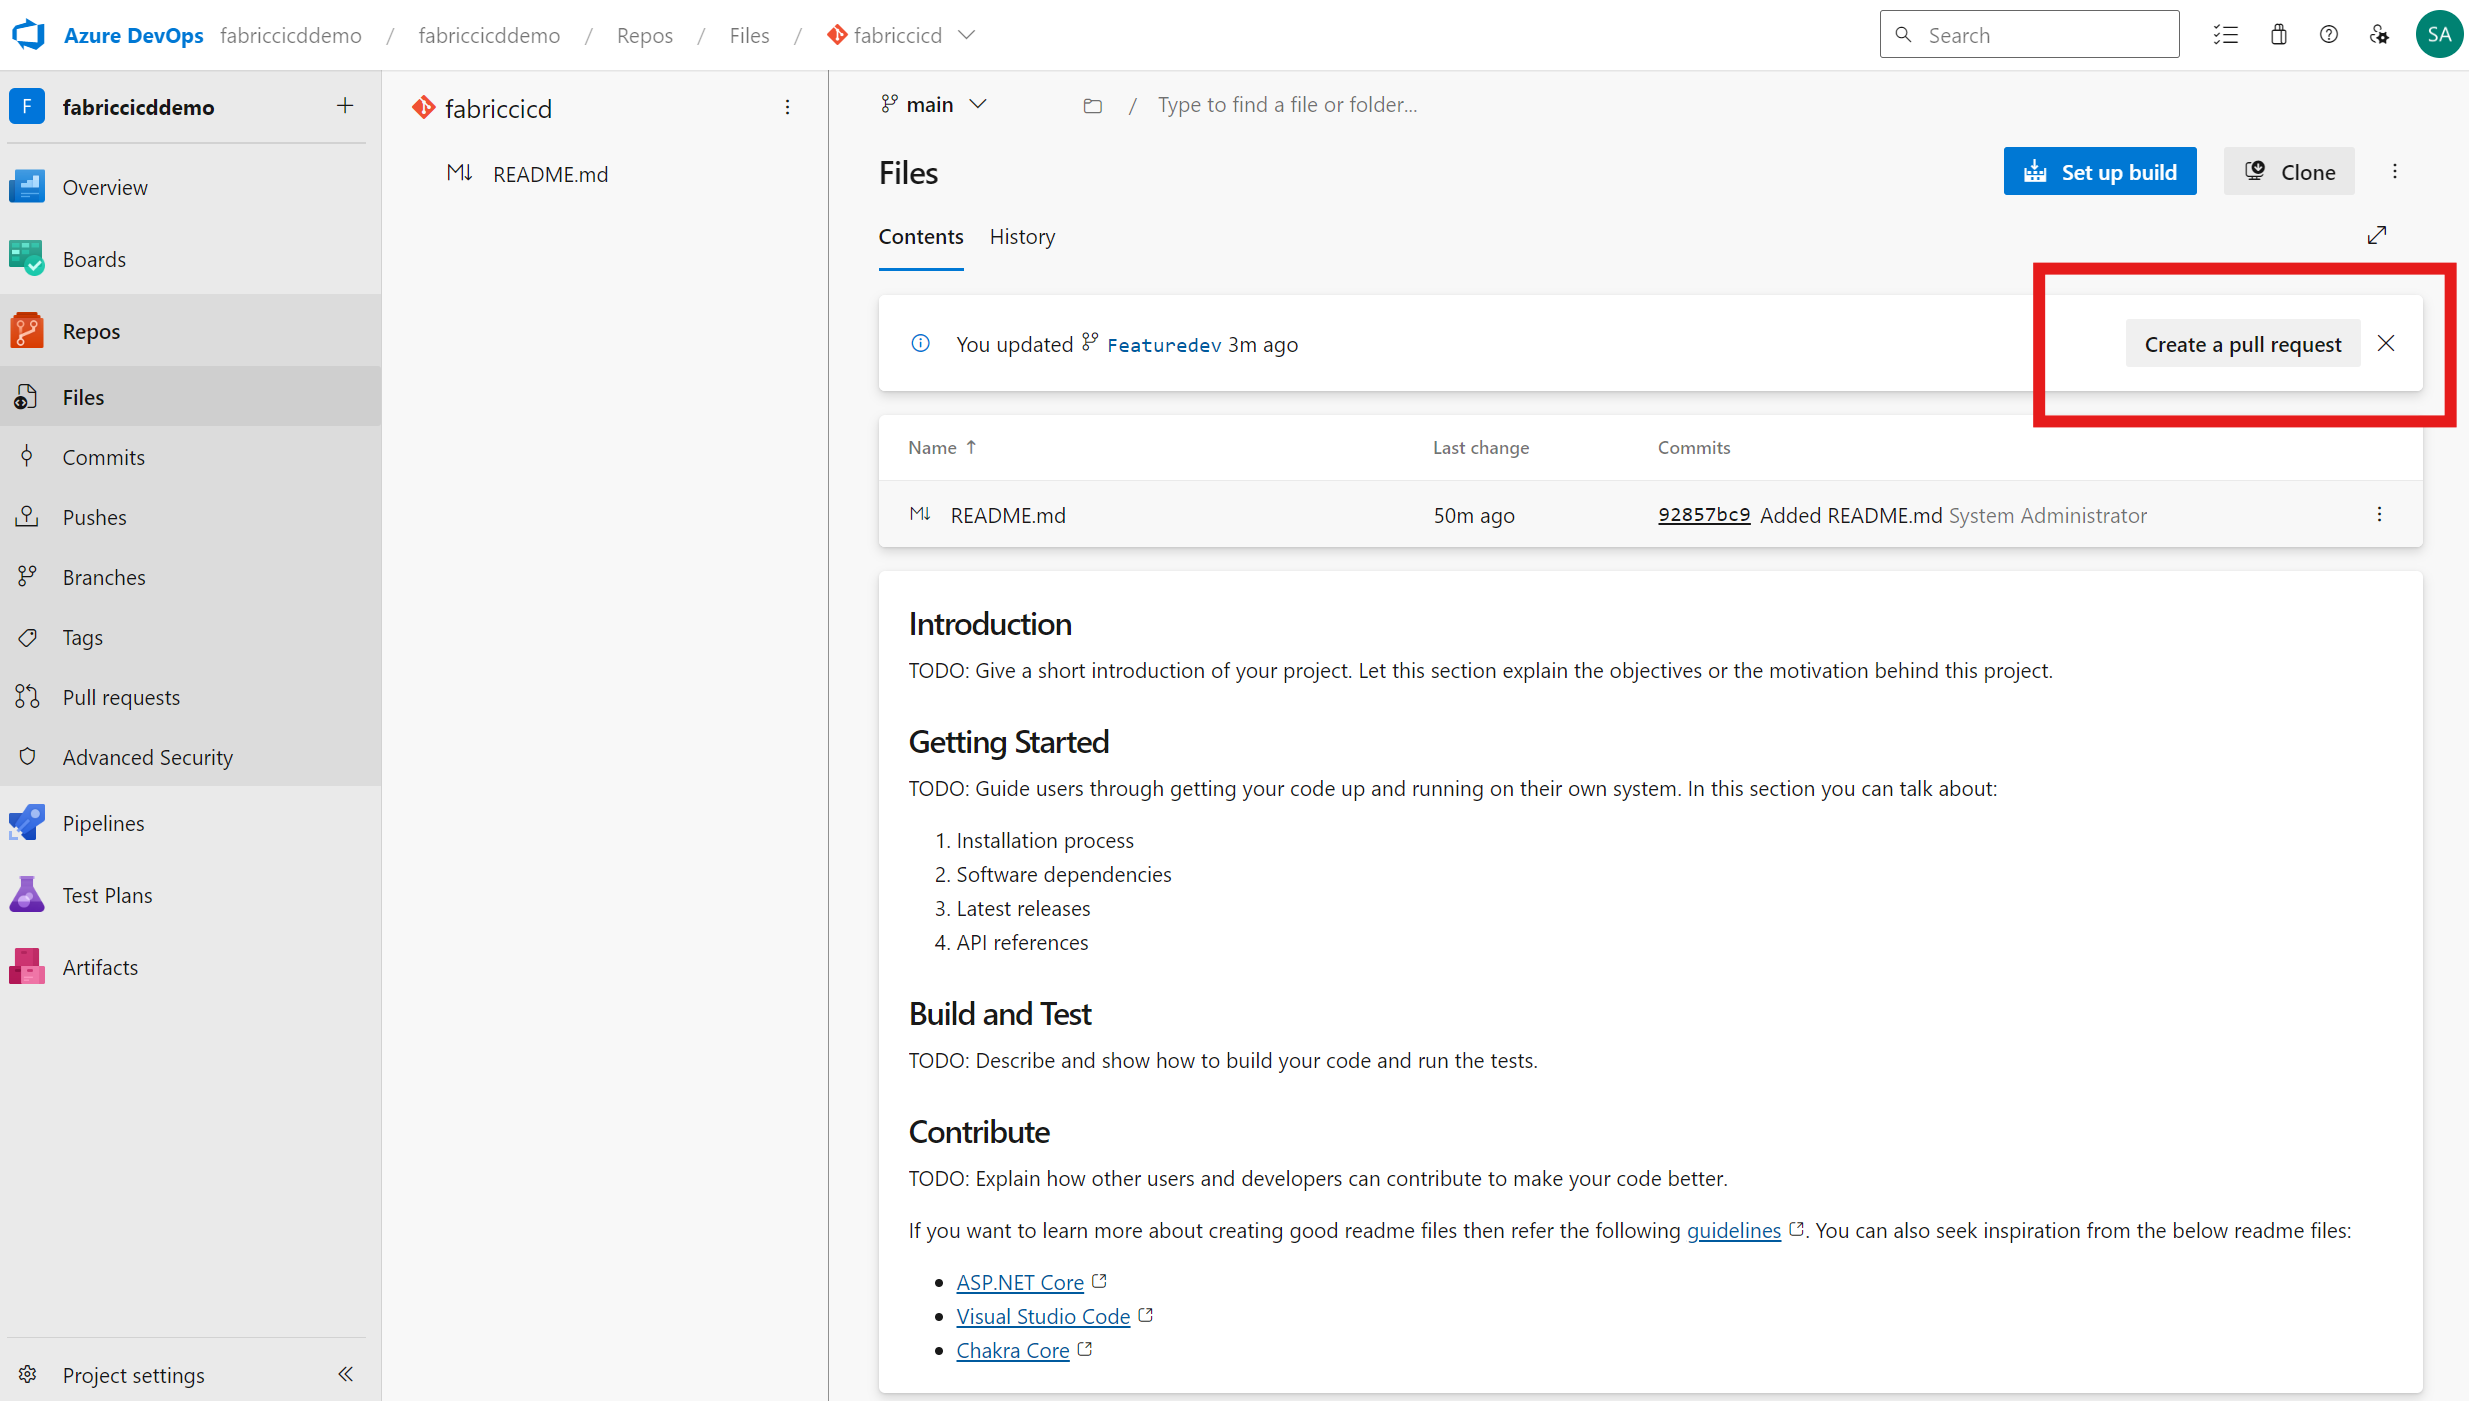Sort files by Name column
The width and height of the screenshot is (2469, 1401).
(932, 448)
